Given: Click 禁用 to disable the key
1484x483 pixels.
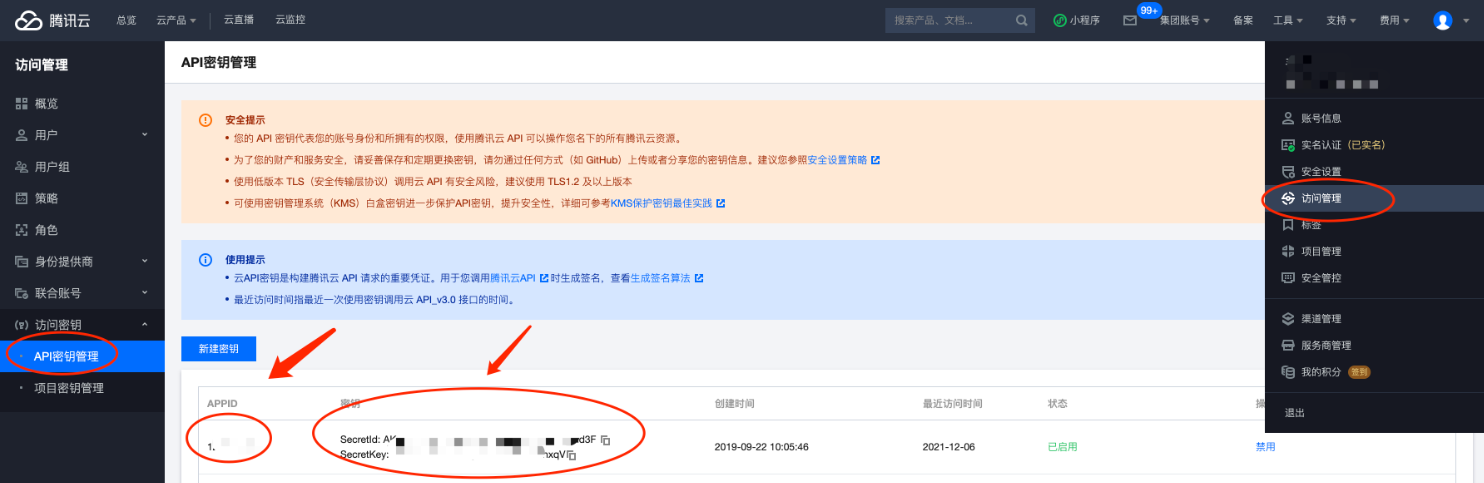Looking at the screenshot, I should 1265,447.
